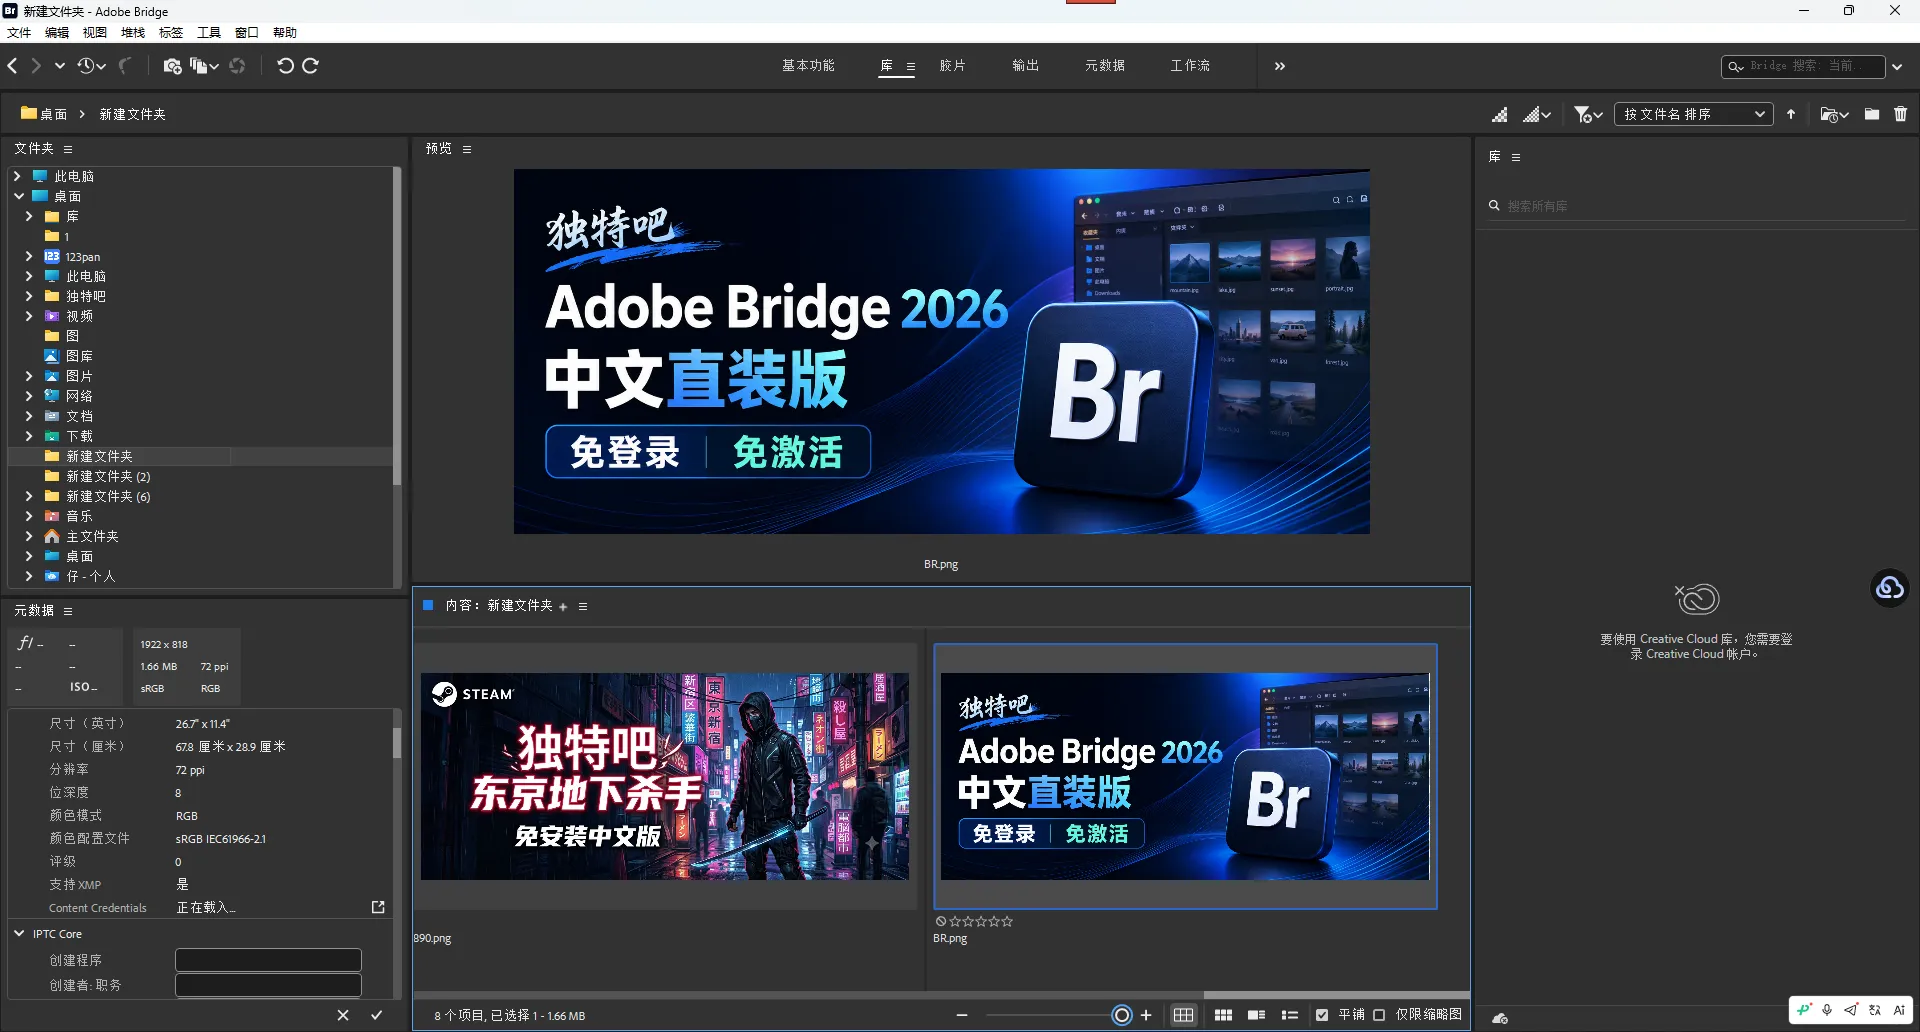Open the 元数据 panel menu

point(68,611)
